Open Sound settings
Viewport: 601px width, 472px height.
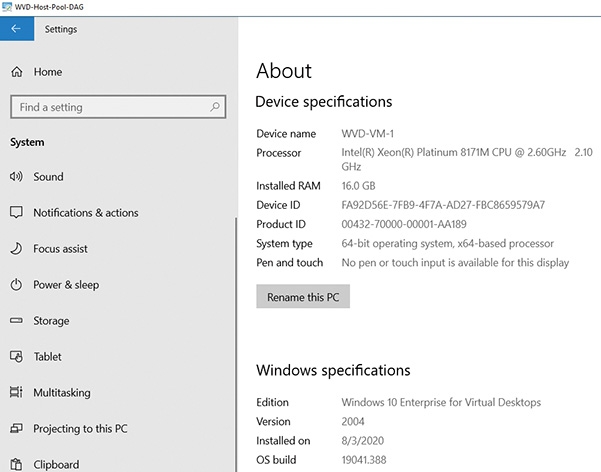pos(48,176)
